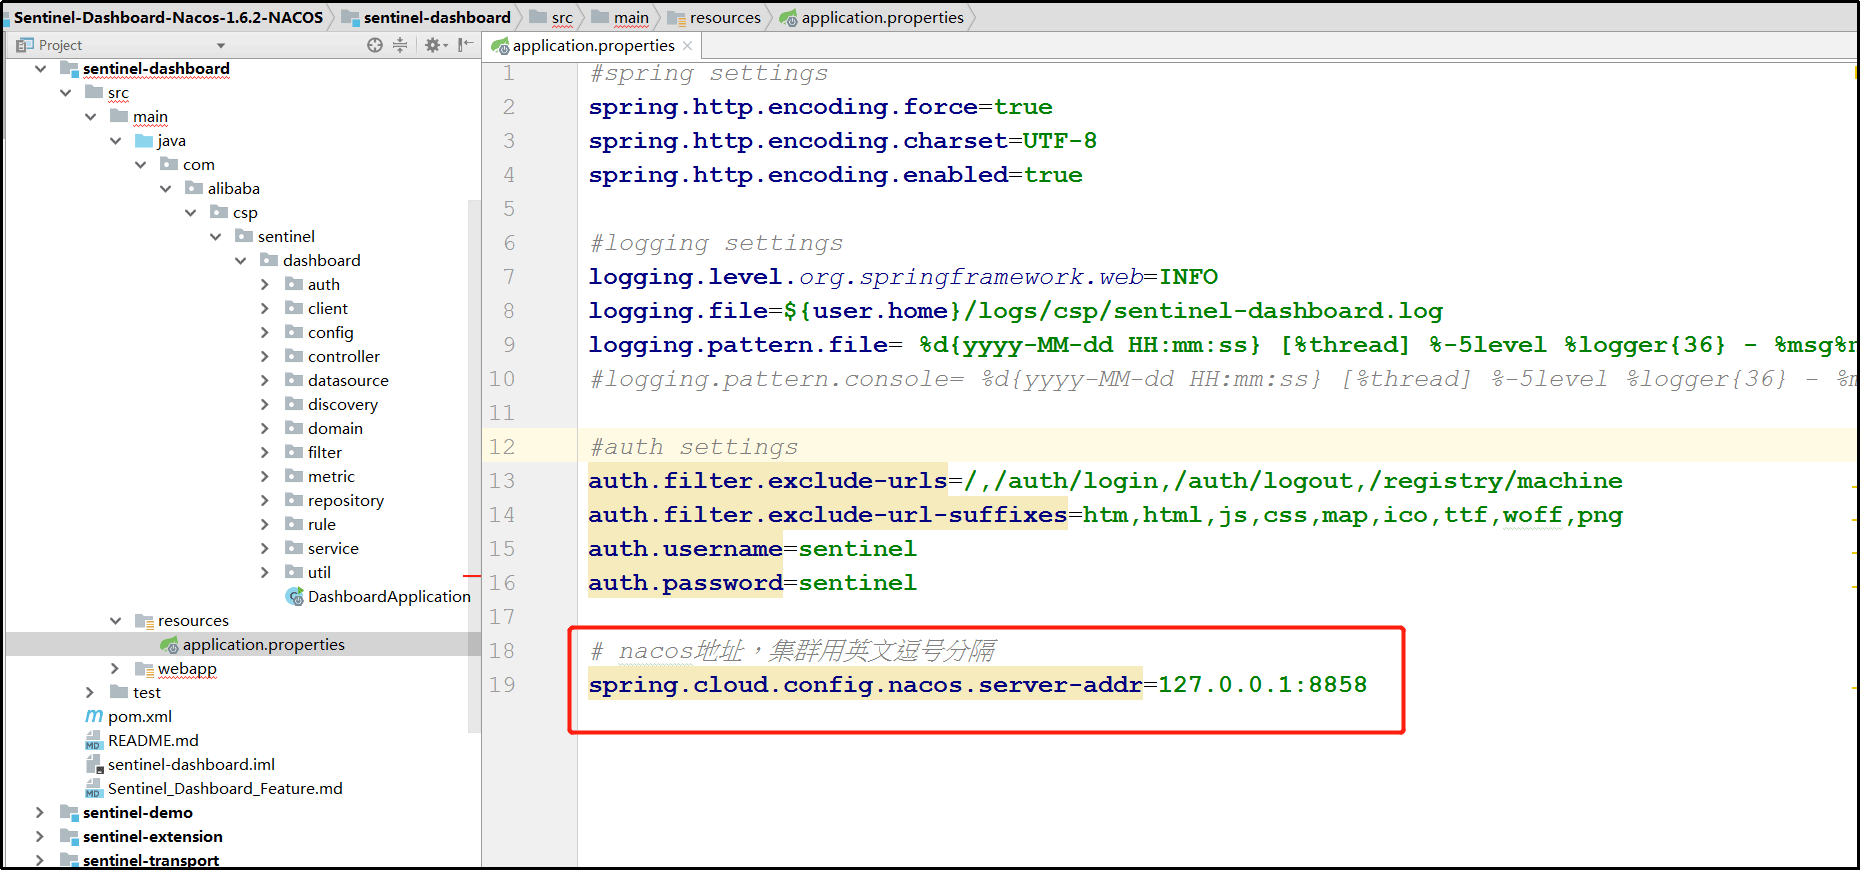The width and height of the screenshot is (1863, 871).
Task: Click the src breadcrumb
Action: (562, 17)
